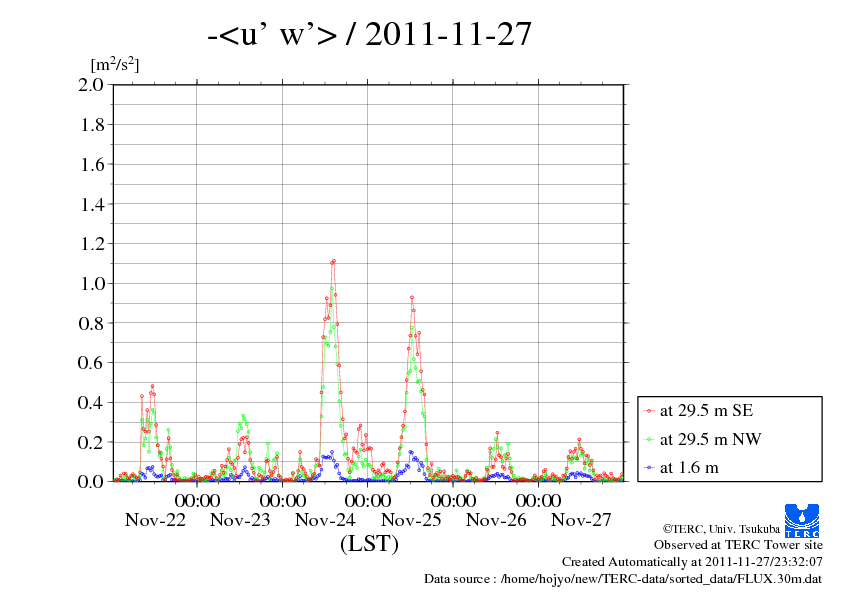Click the '0.4' y-axis label
Image resolution: width=842 pixels, height=595 pixels.
91,403
